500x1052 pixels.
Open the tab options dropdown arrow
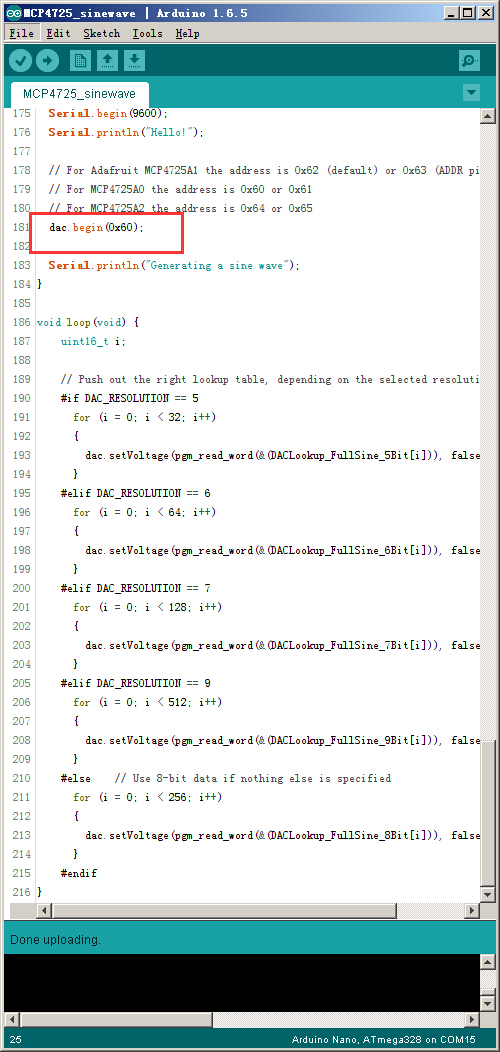tap(472, 93)
